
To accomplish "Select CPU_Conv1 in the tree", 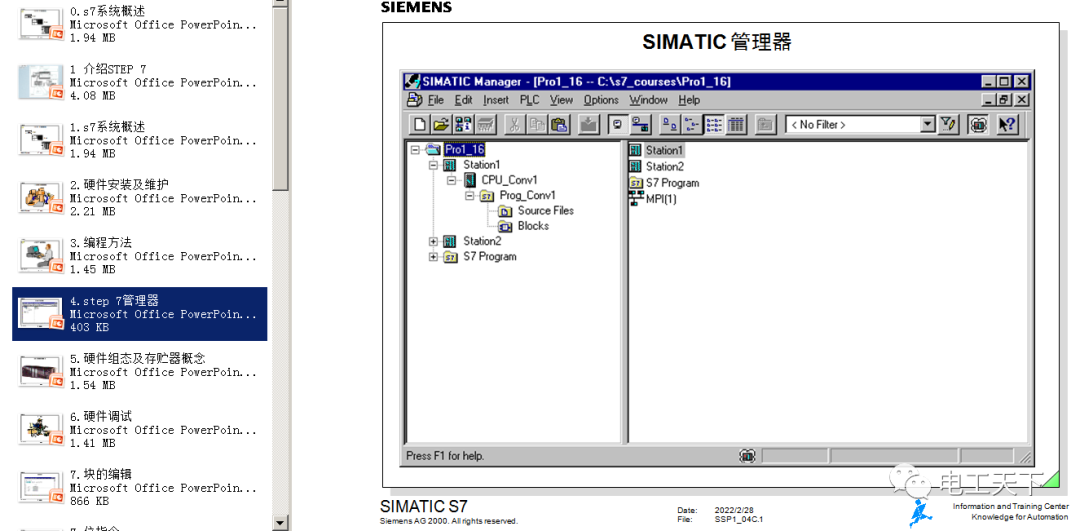I will (x=509, y=180).
